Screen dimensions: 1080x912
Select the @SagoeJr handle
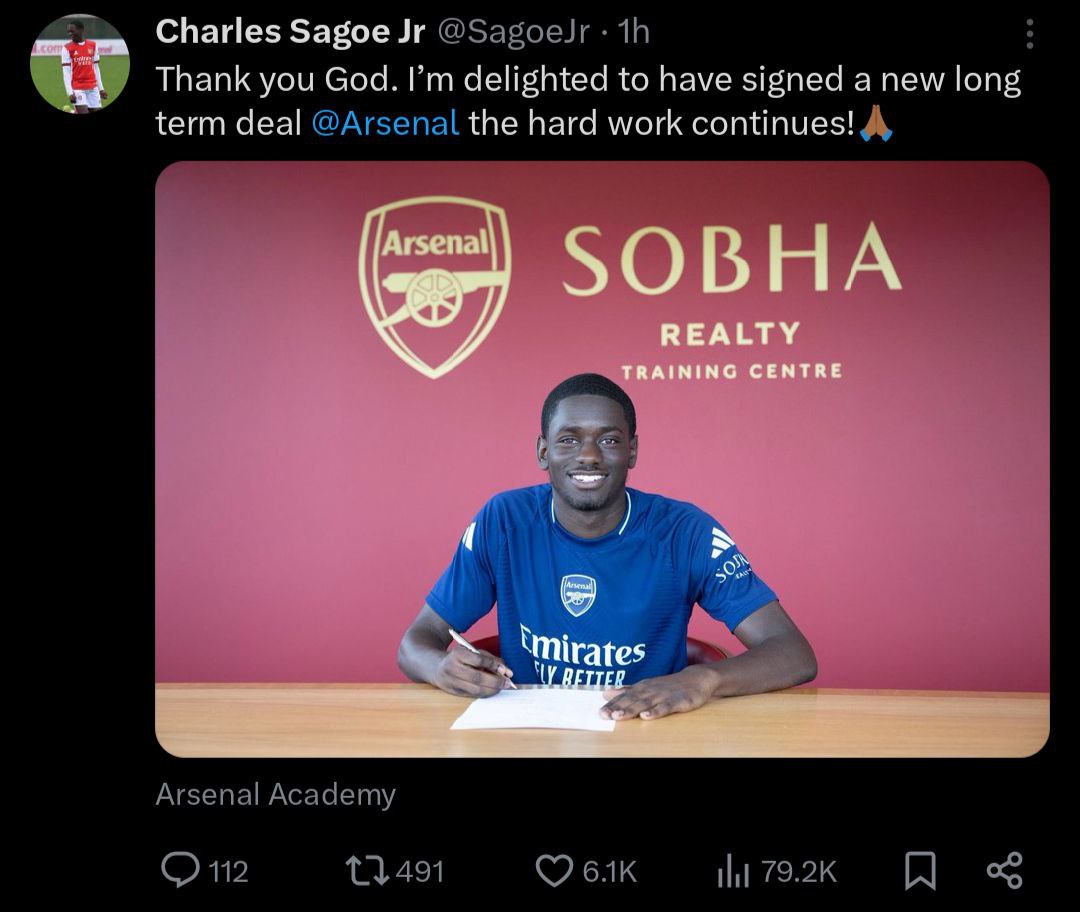point(516,32)
